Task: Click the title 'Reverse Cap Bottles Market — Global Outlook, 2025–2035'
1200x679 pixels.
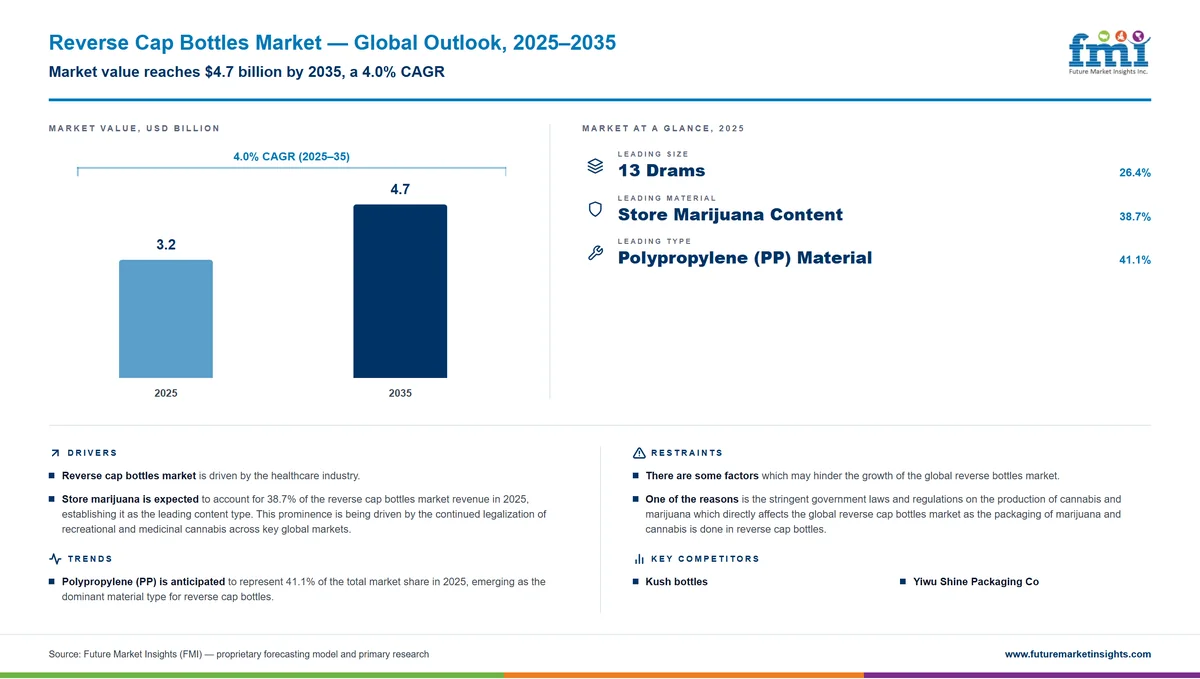Action: pyautogui.click(x=332, y=43)
